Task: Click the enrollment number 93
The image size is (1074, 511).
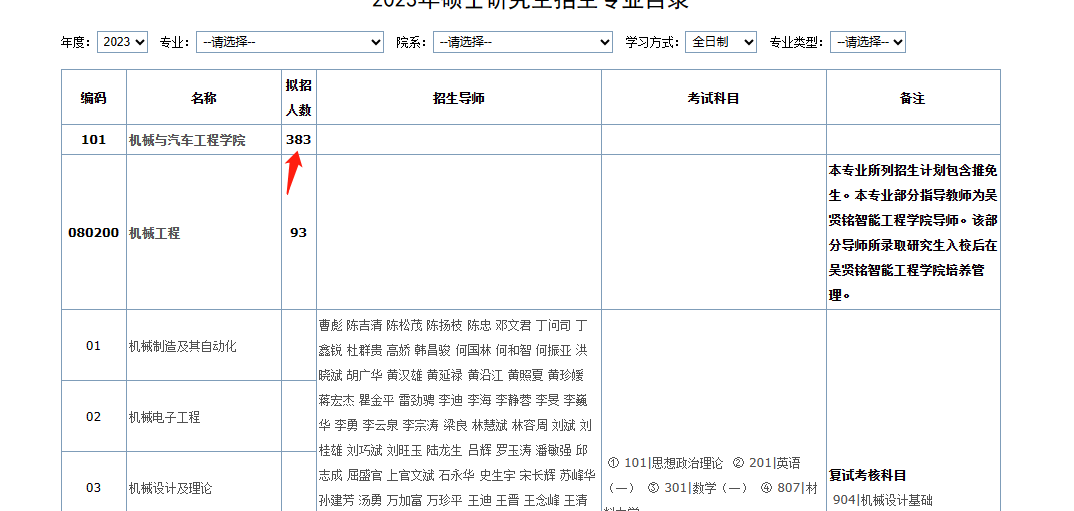Action: (298, 233)
